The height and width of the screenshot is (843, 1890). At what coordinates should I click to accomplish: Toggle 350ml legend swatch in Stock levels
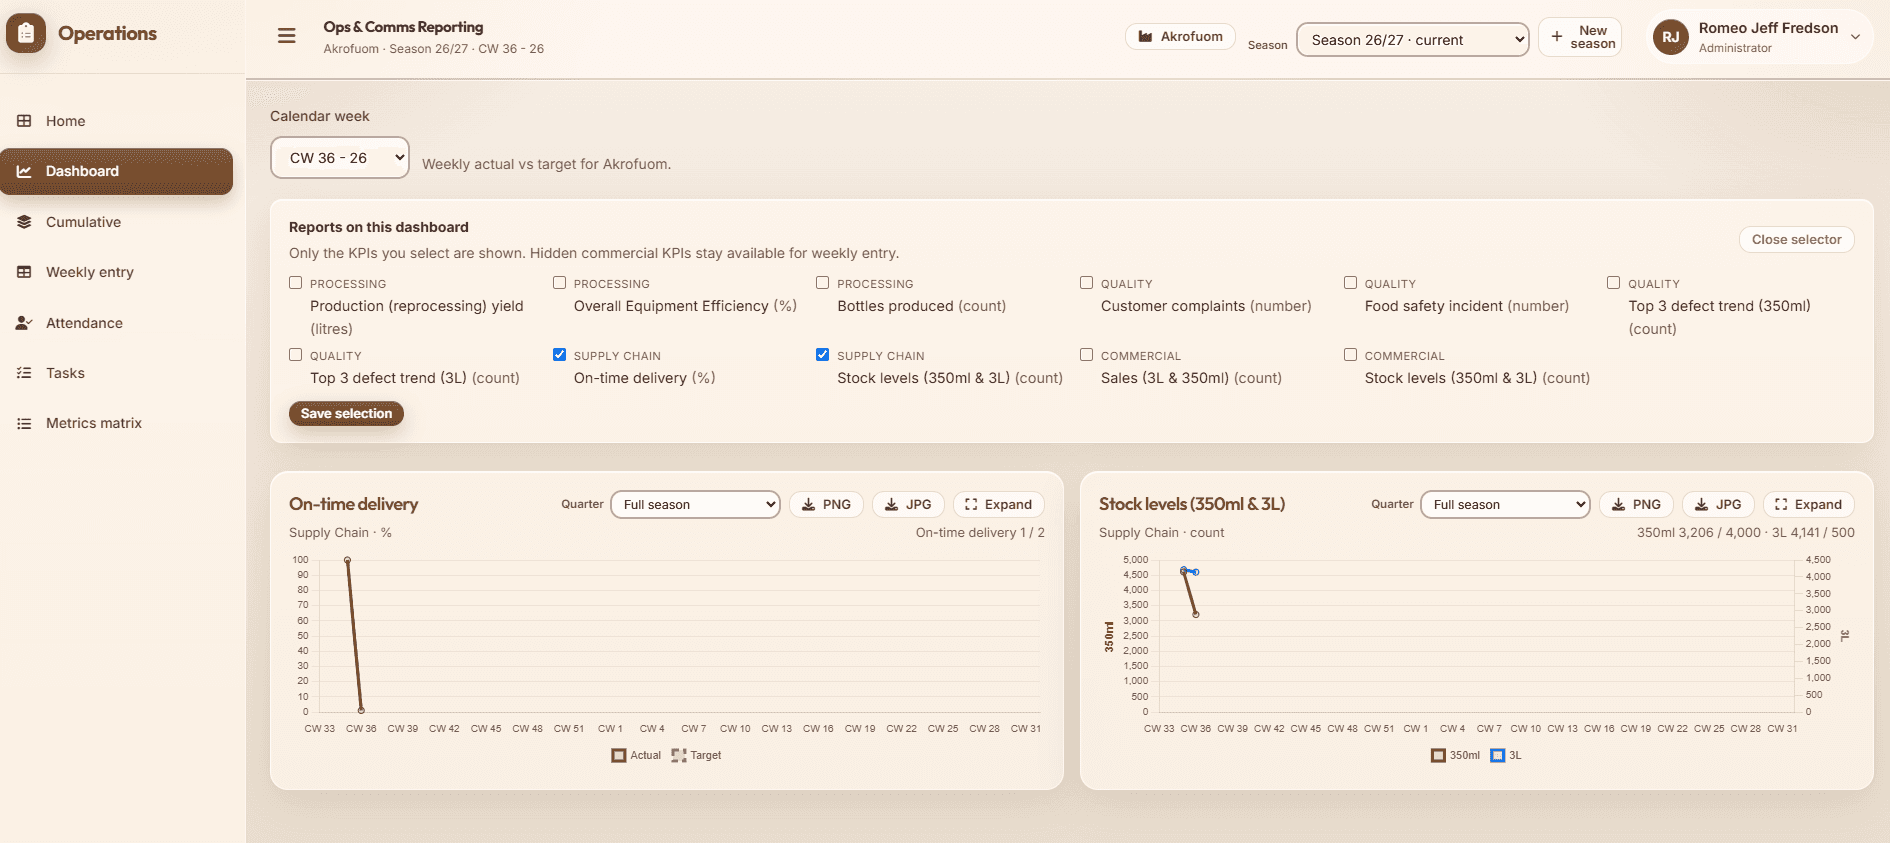tap(1438, 756)
